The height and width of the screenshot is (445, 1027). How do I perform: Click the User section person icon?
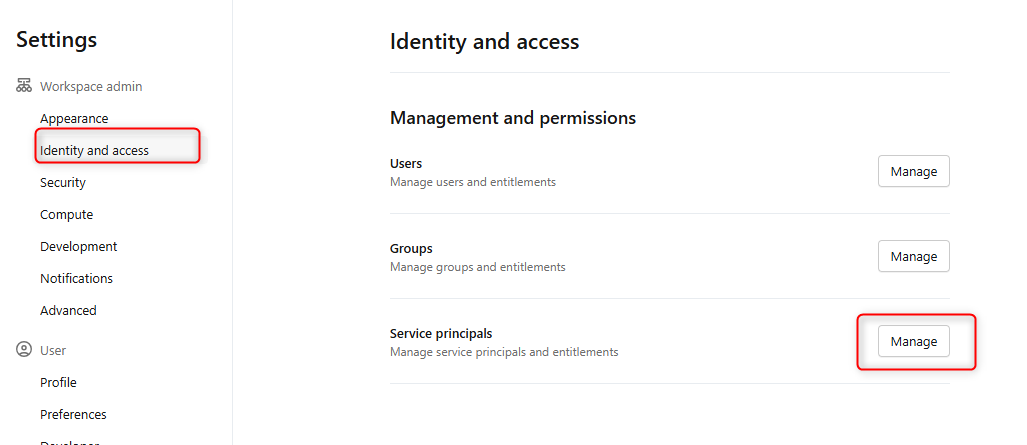coord(24,351)
